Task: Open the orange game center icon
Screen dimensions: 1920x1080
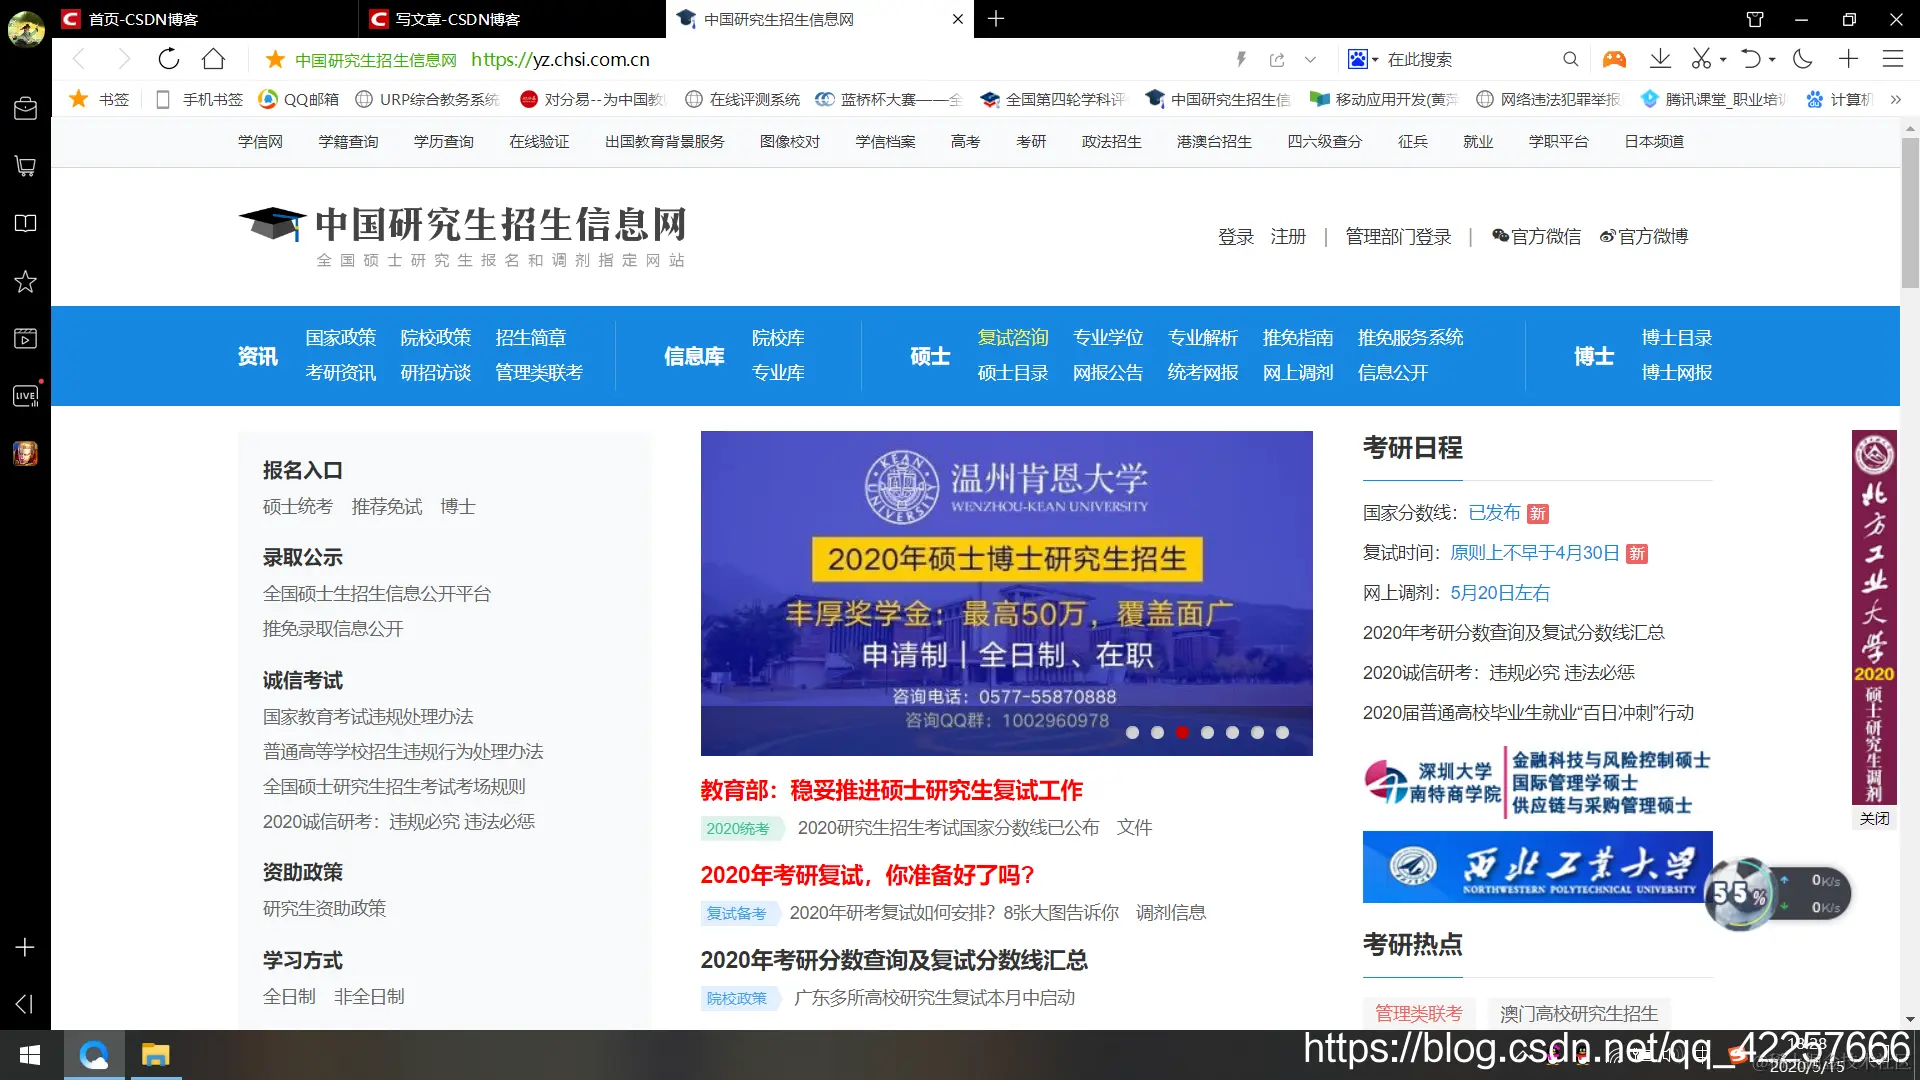Action: tap(1613, 59)
